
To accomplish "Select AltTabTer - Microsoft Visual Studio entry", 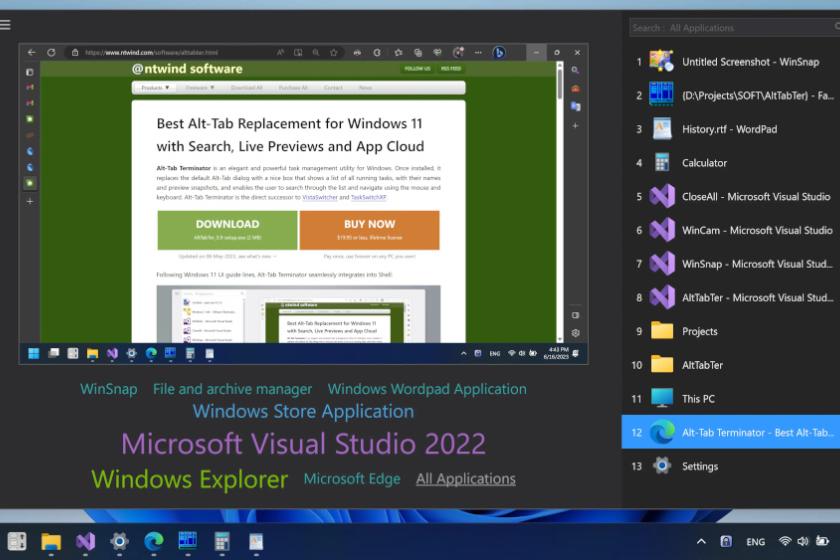I will (731, 298).
